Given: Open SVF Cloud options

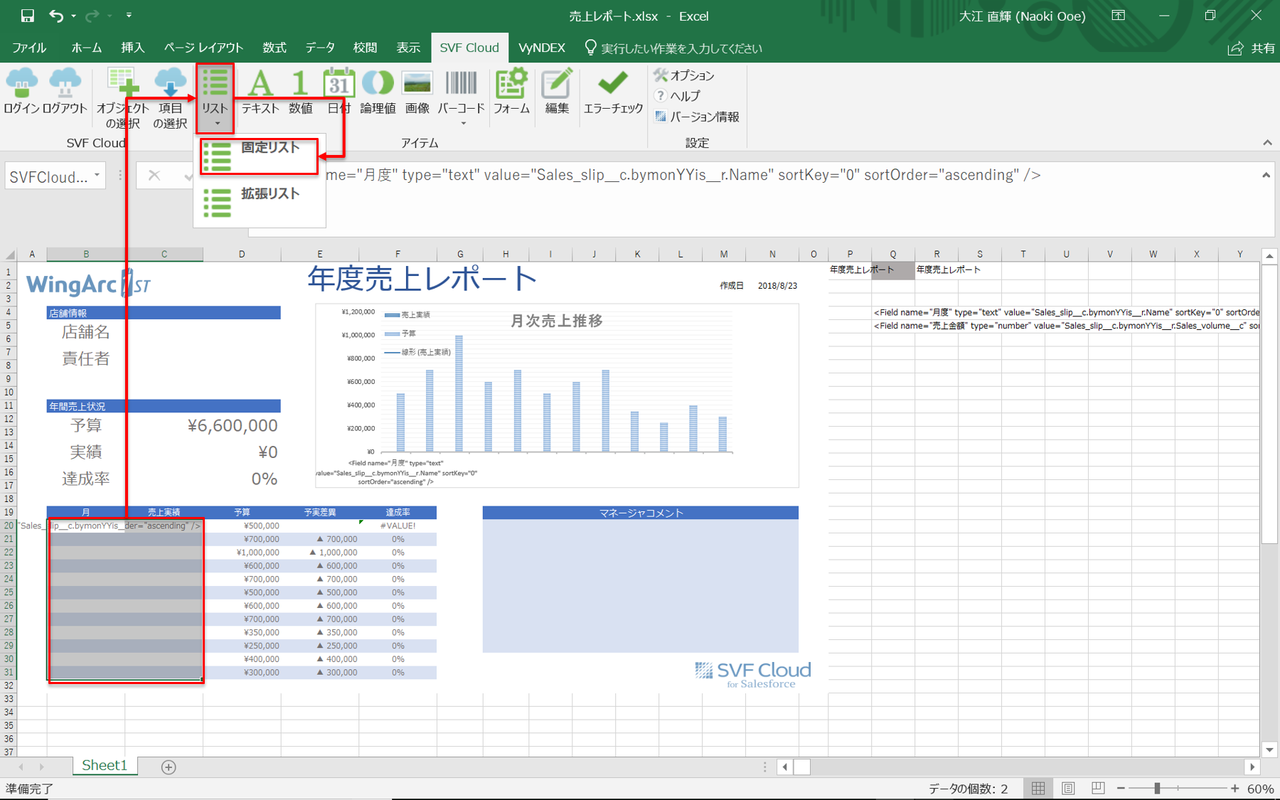Looking at the screenshot, I should [x=684, y=76].
